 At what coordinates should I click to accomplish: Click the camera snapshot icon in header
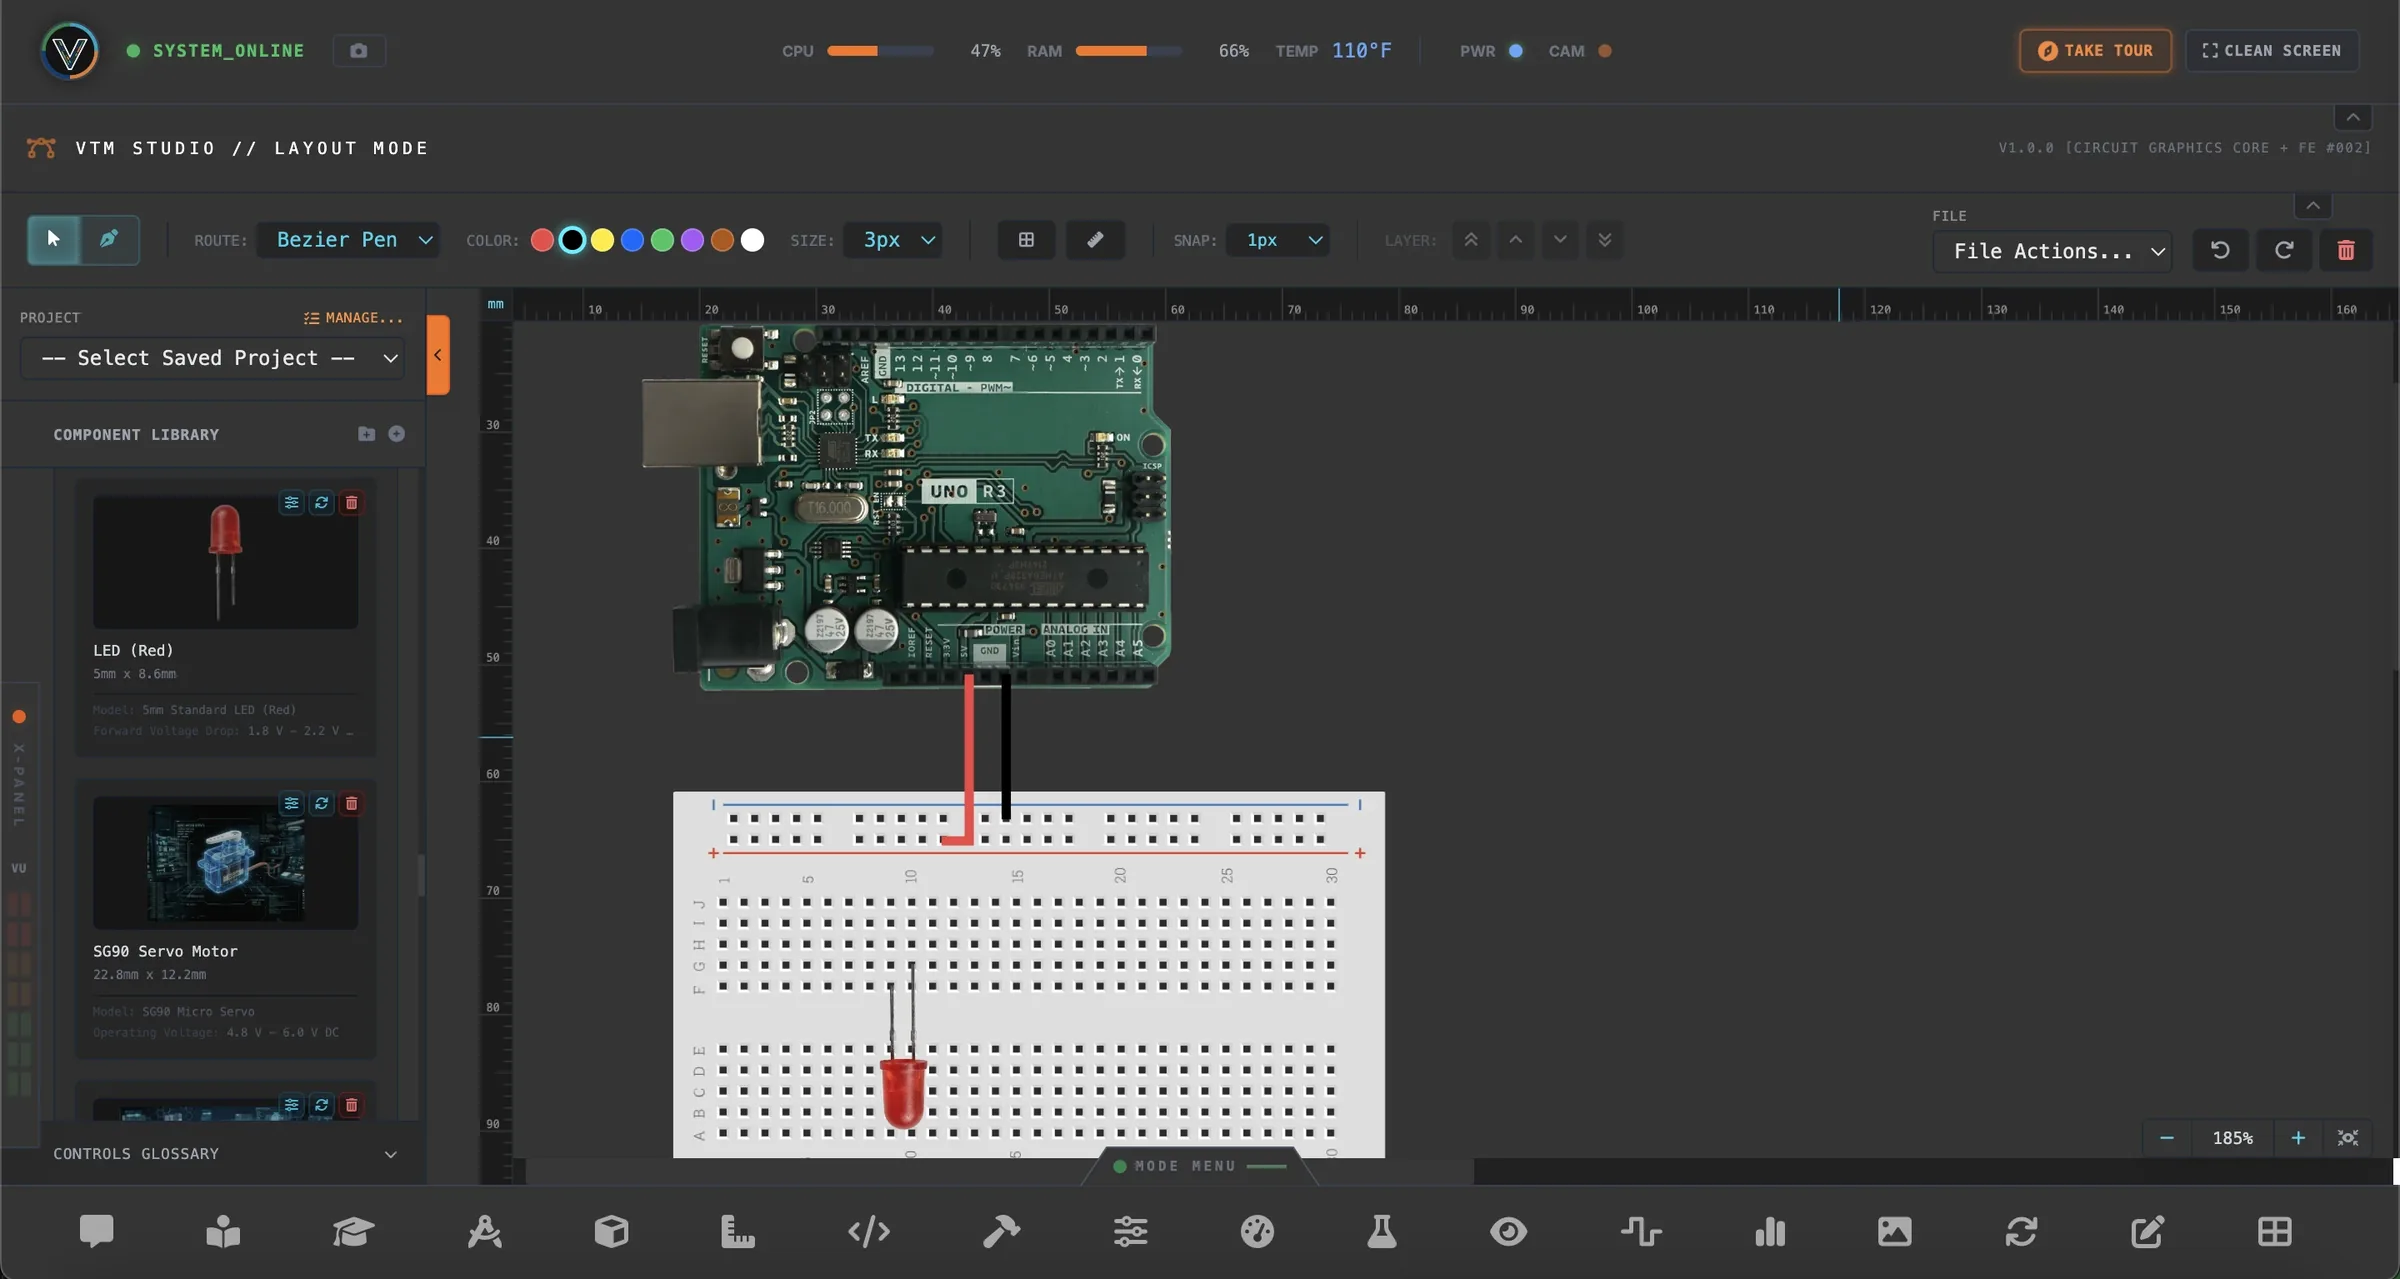[x=359, y=51]
